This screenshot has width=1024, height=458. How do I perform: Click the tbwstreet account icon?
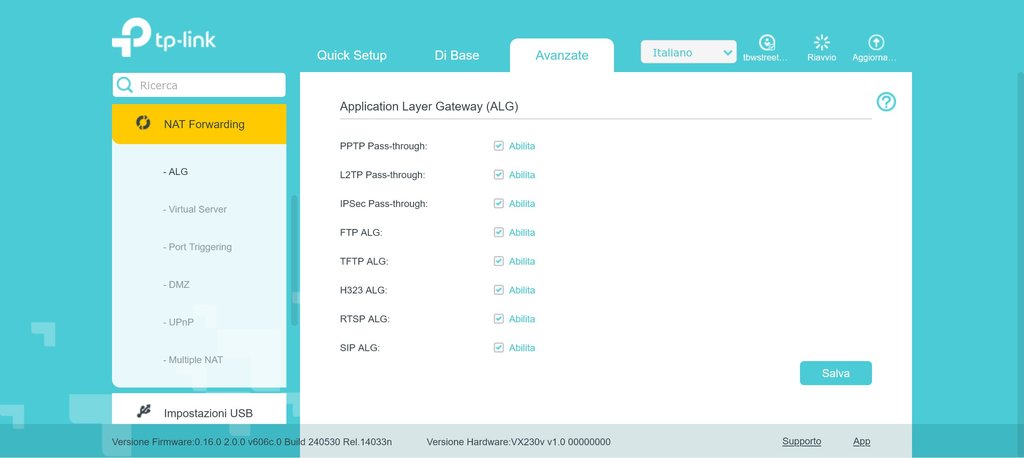(x=766, y=42)
